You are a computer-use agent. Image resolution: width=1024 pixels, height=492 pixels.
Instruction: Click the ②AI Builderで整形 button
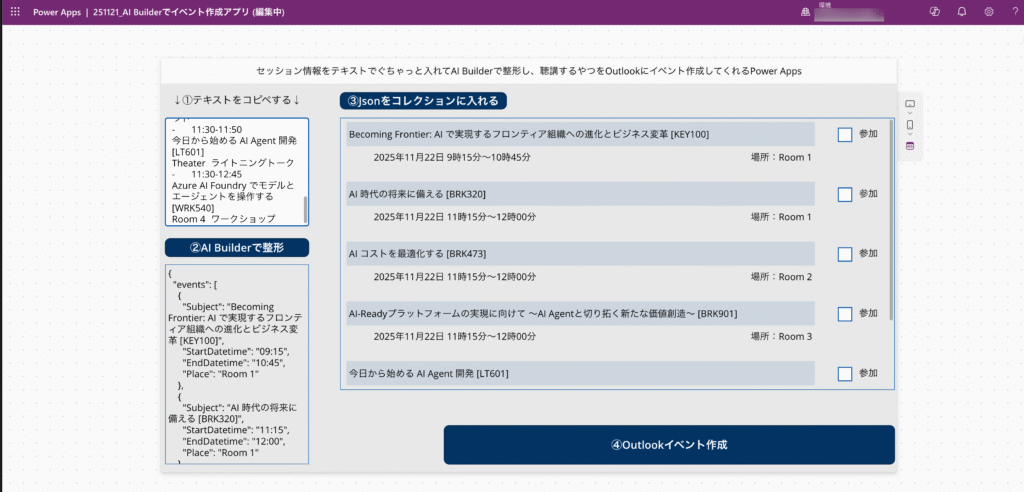[x=237, y=247]
